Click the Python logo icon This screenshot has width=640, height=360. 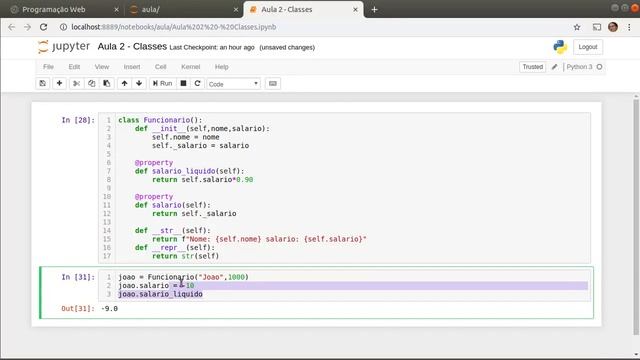point(560,47)
